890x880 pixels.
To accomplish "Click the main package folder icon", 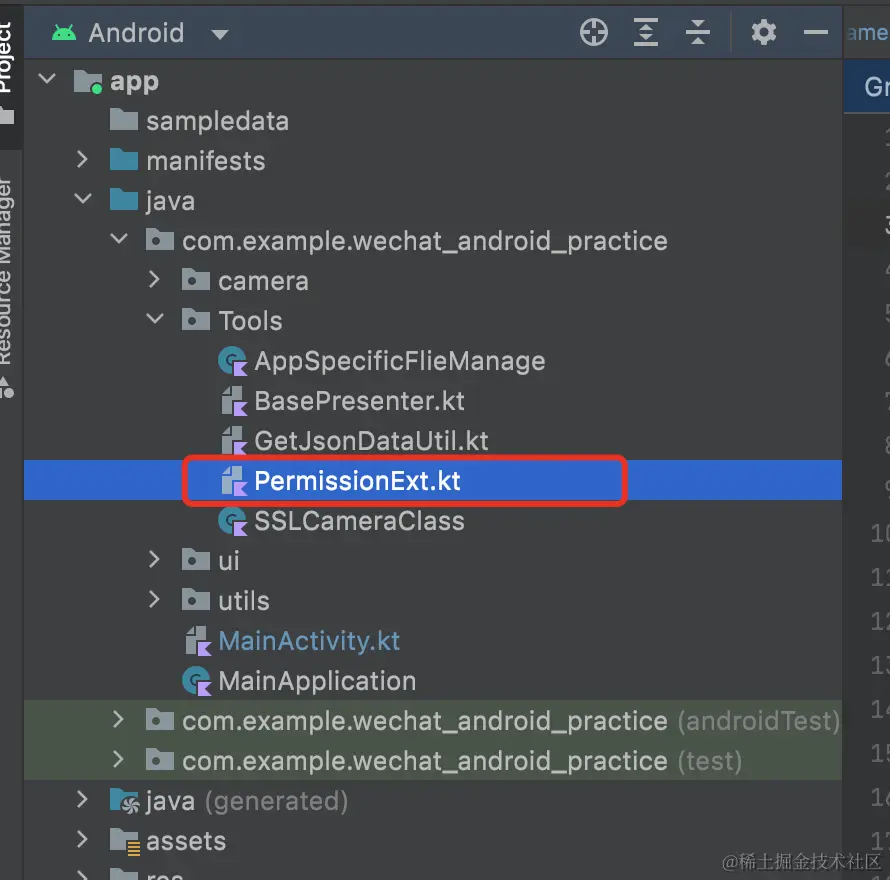I will (x=159, y=240).
